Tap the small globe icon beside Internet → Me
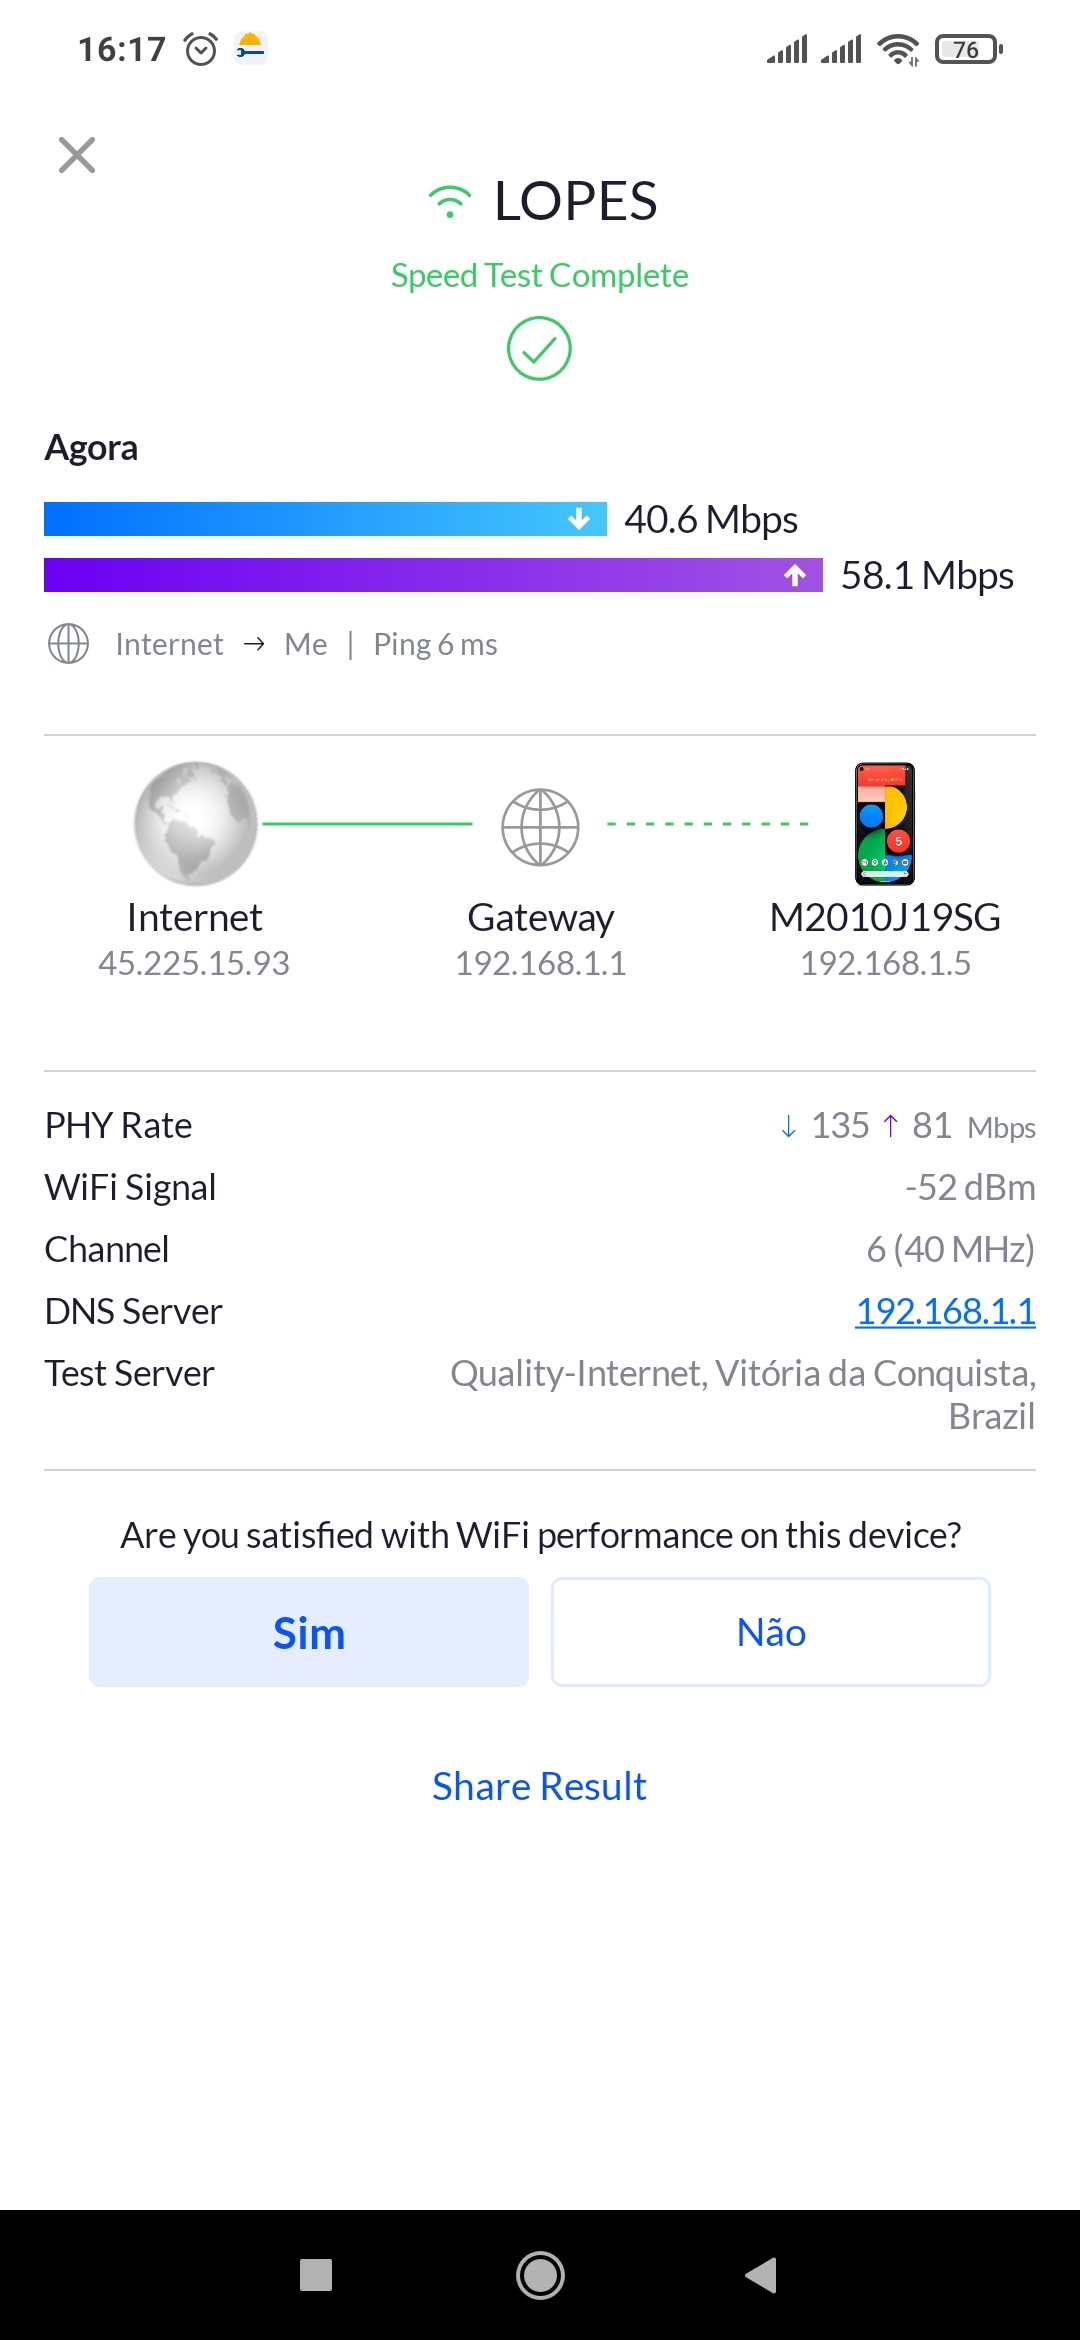 68,644
